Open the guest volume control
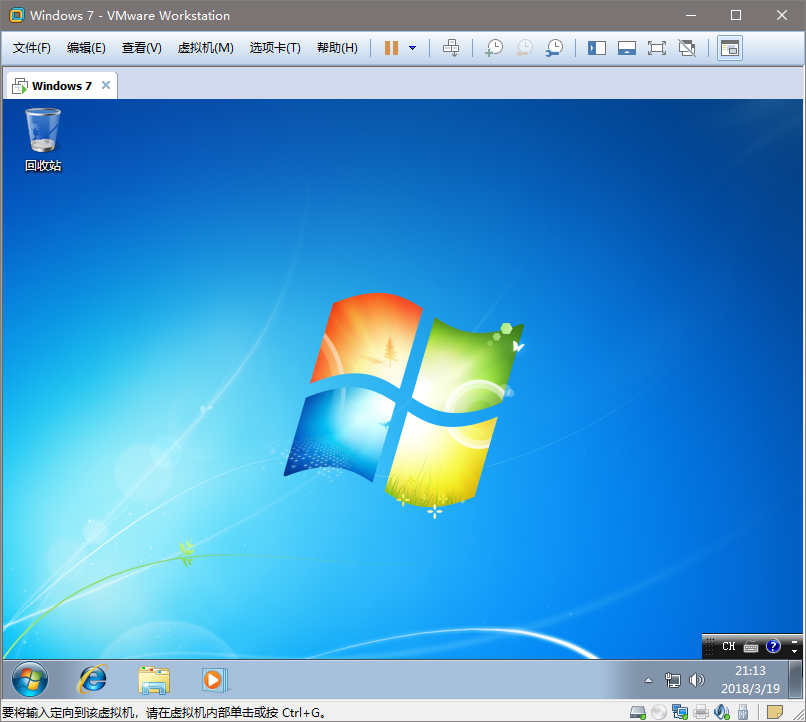The image size is (806, 722). pyautogui.click(x=697, y=680)
